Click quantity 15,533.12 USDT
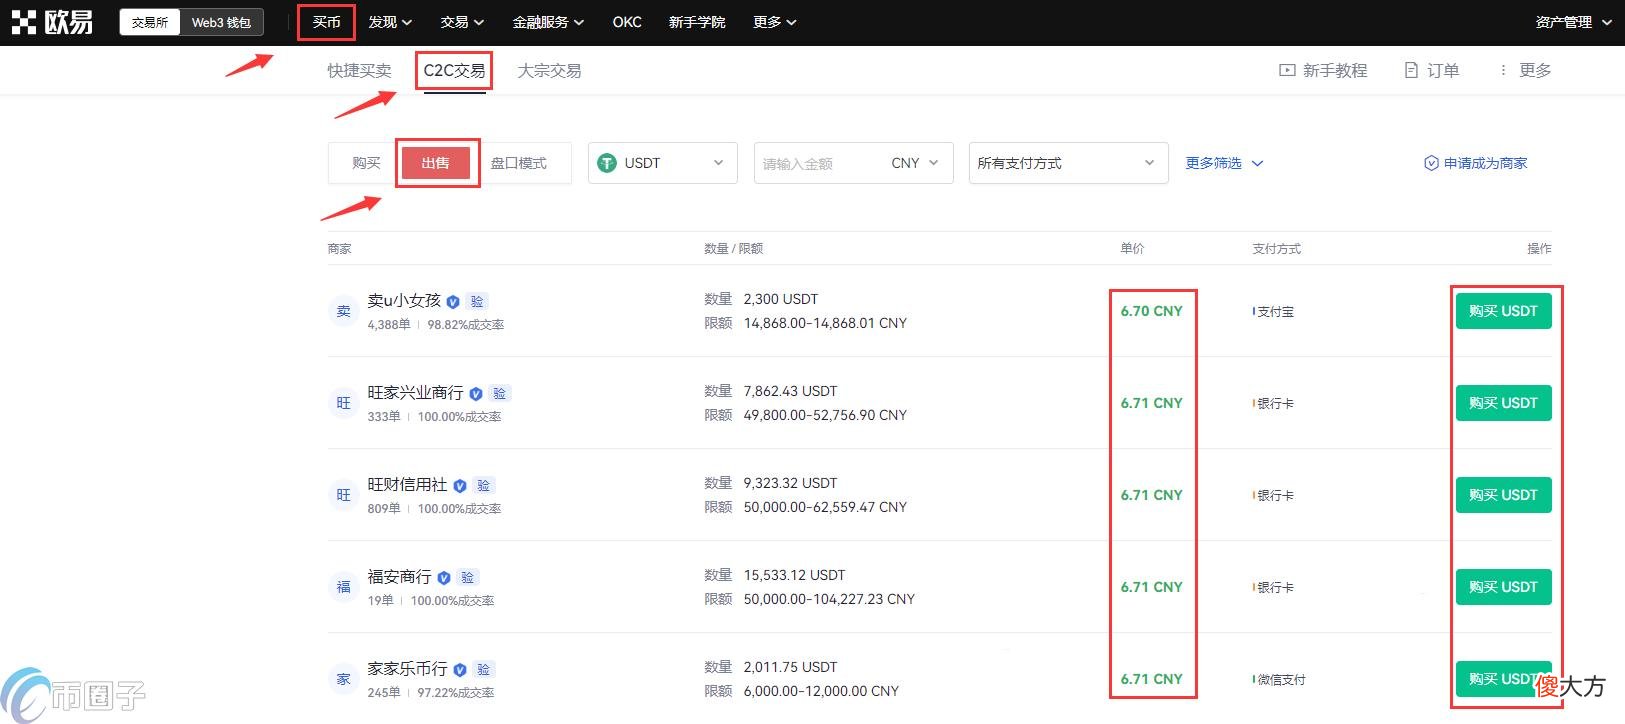 click(x=794, y=575)
